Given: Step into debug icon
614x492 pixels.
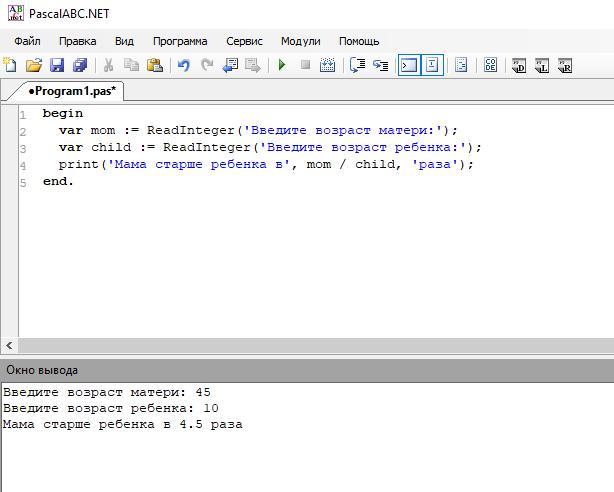Looking at the screenshot, I should click(381, 65).
